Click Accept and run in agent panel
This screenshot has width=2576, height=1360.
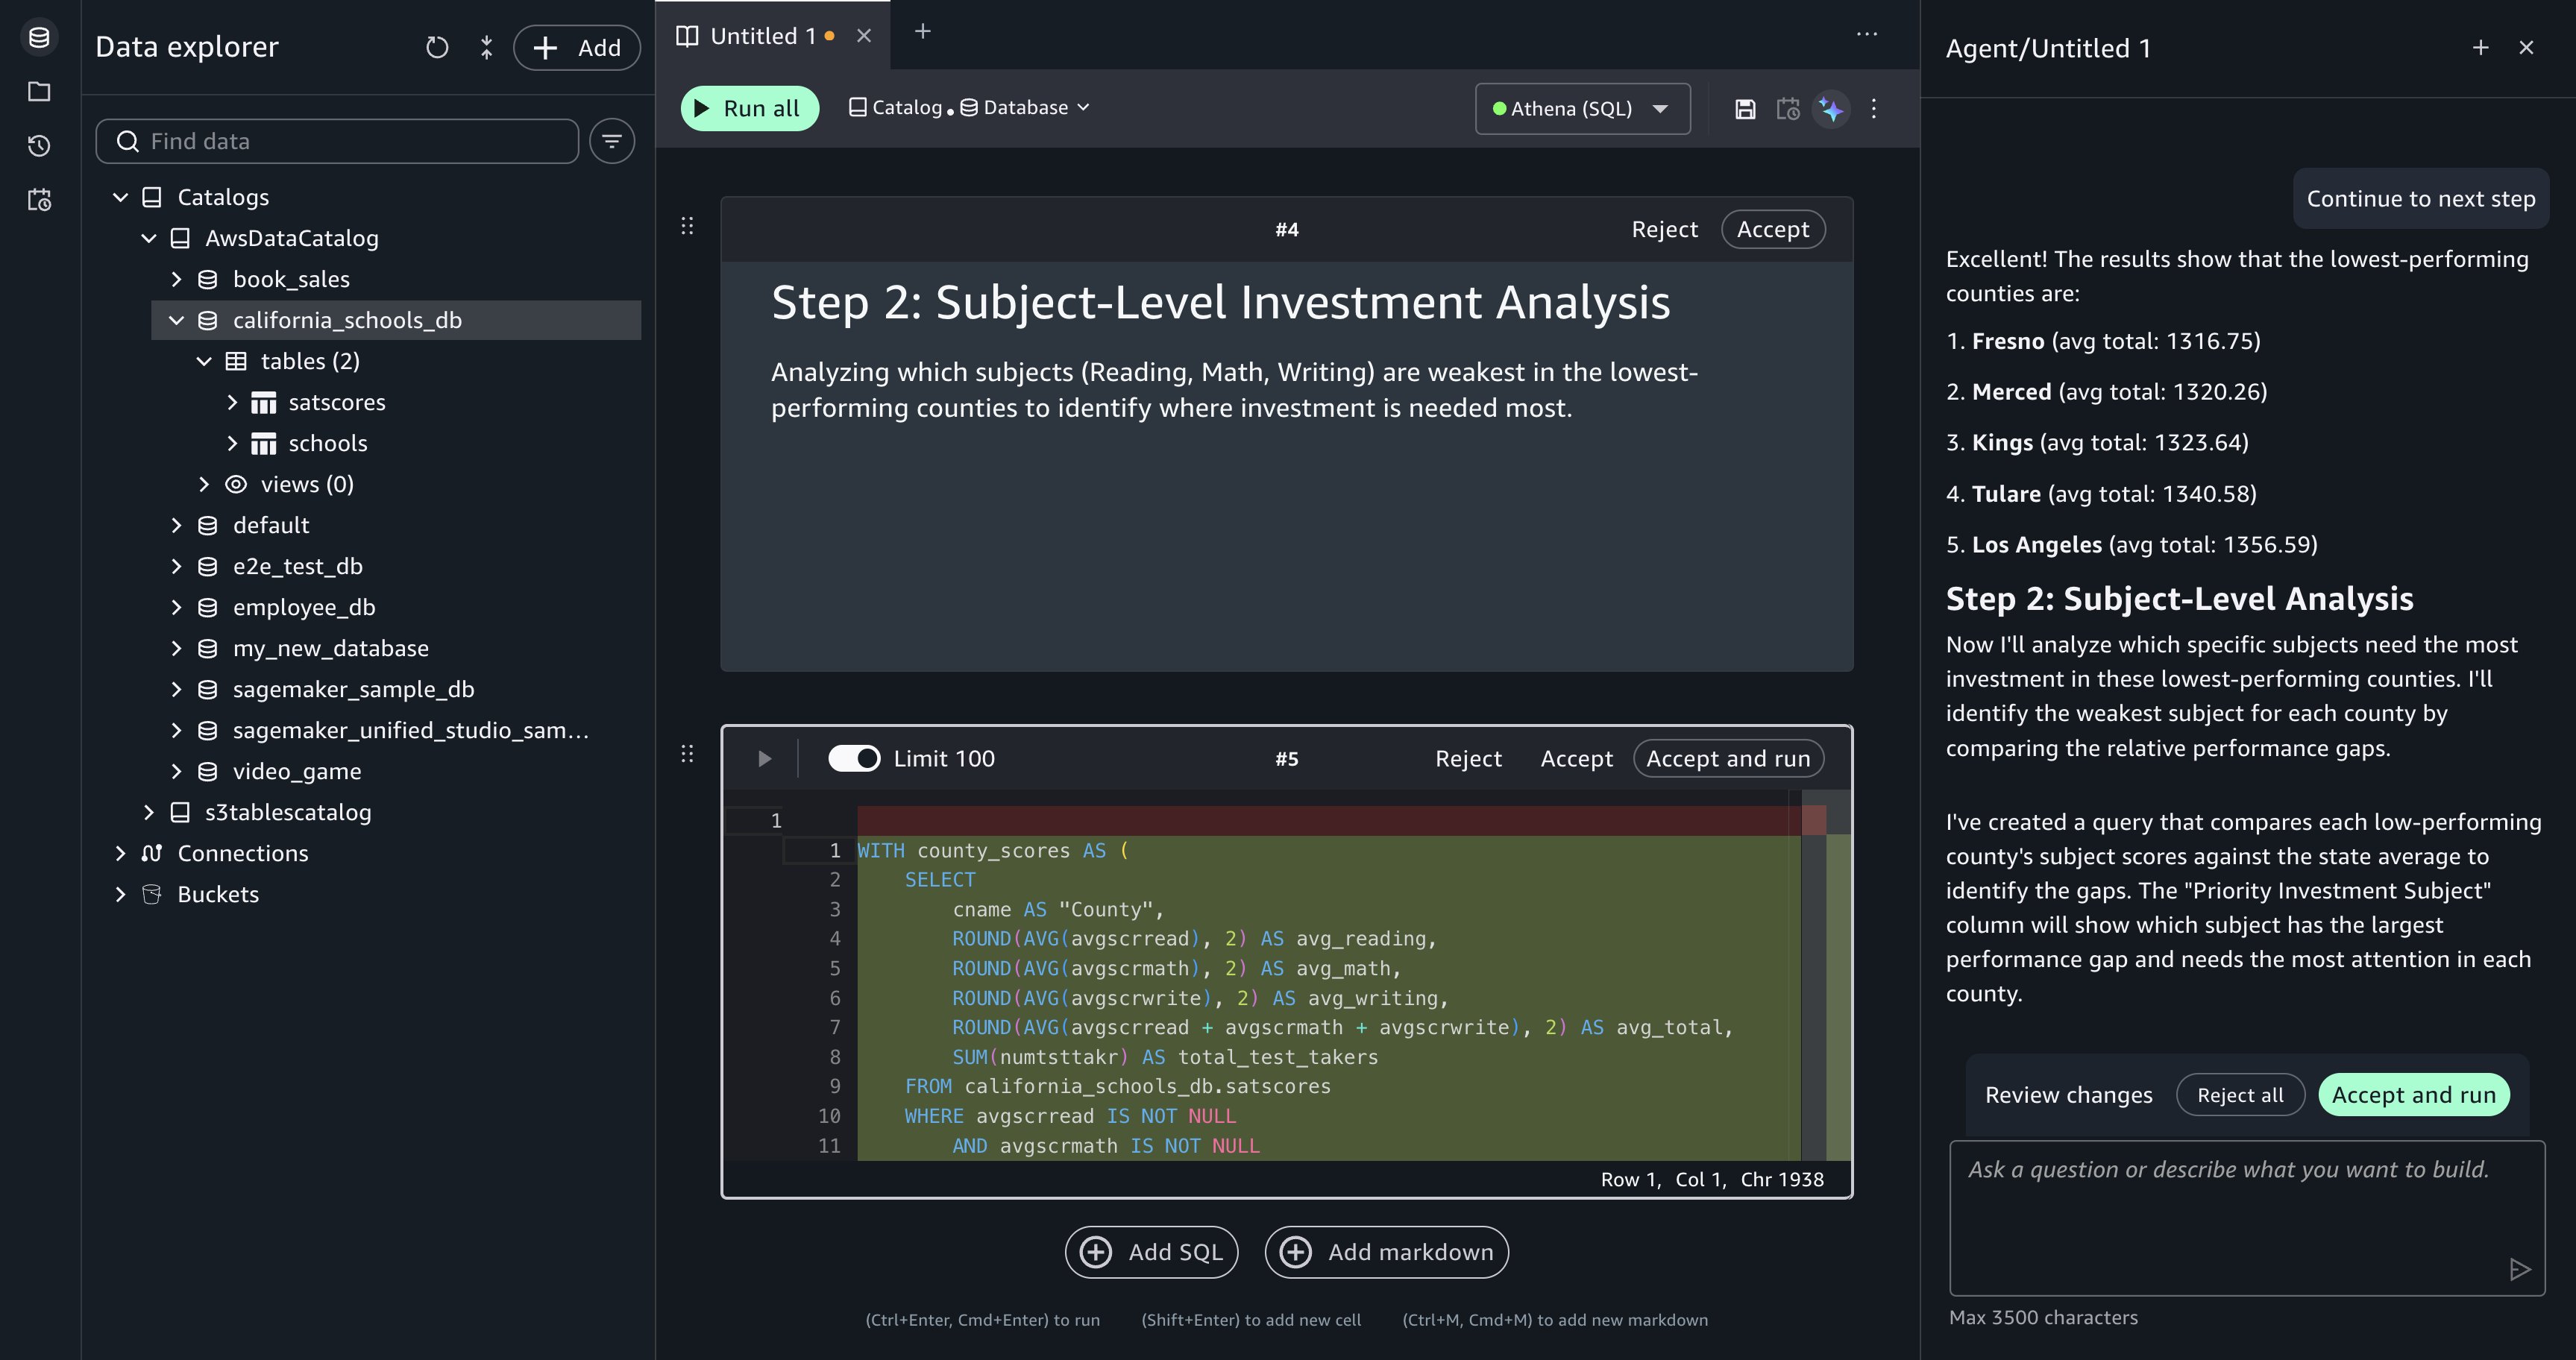[2414, 1095]
